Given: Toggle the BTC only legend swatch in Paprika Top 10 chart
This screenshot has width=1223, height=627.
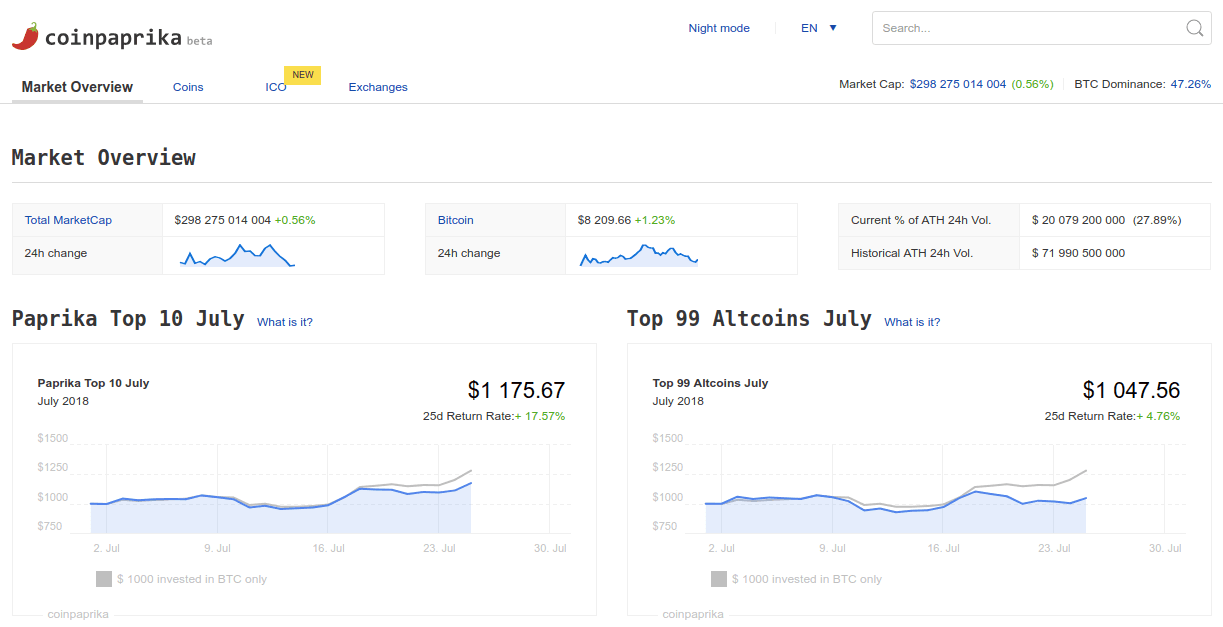Looking at the screenshot, I should click(x=104, y=579).
